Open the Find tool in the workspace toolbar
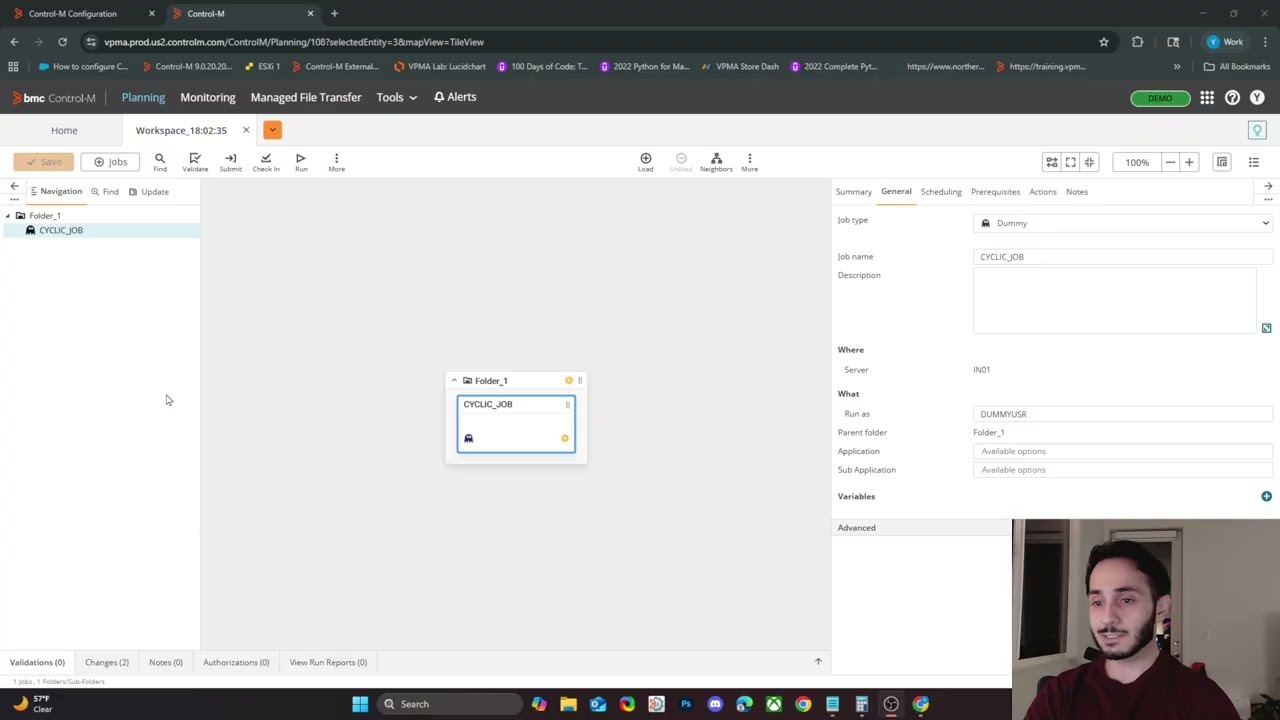The image size is (1280, 720). point(160,162)
